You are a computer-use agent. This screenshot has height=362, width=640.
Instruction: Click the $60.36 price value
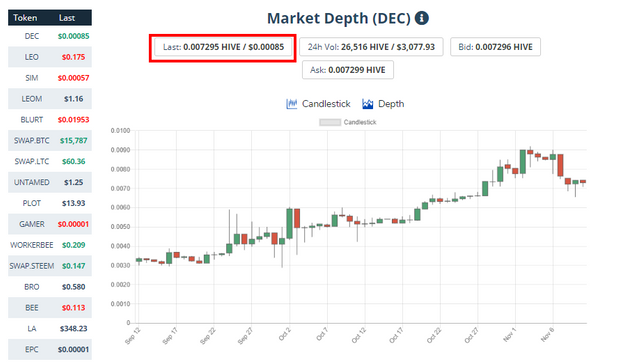pyautogui.click(x=73, y=161)
